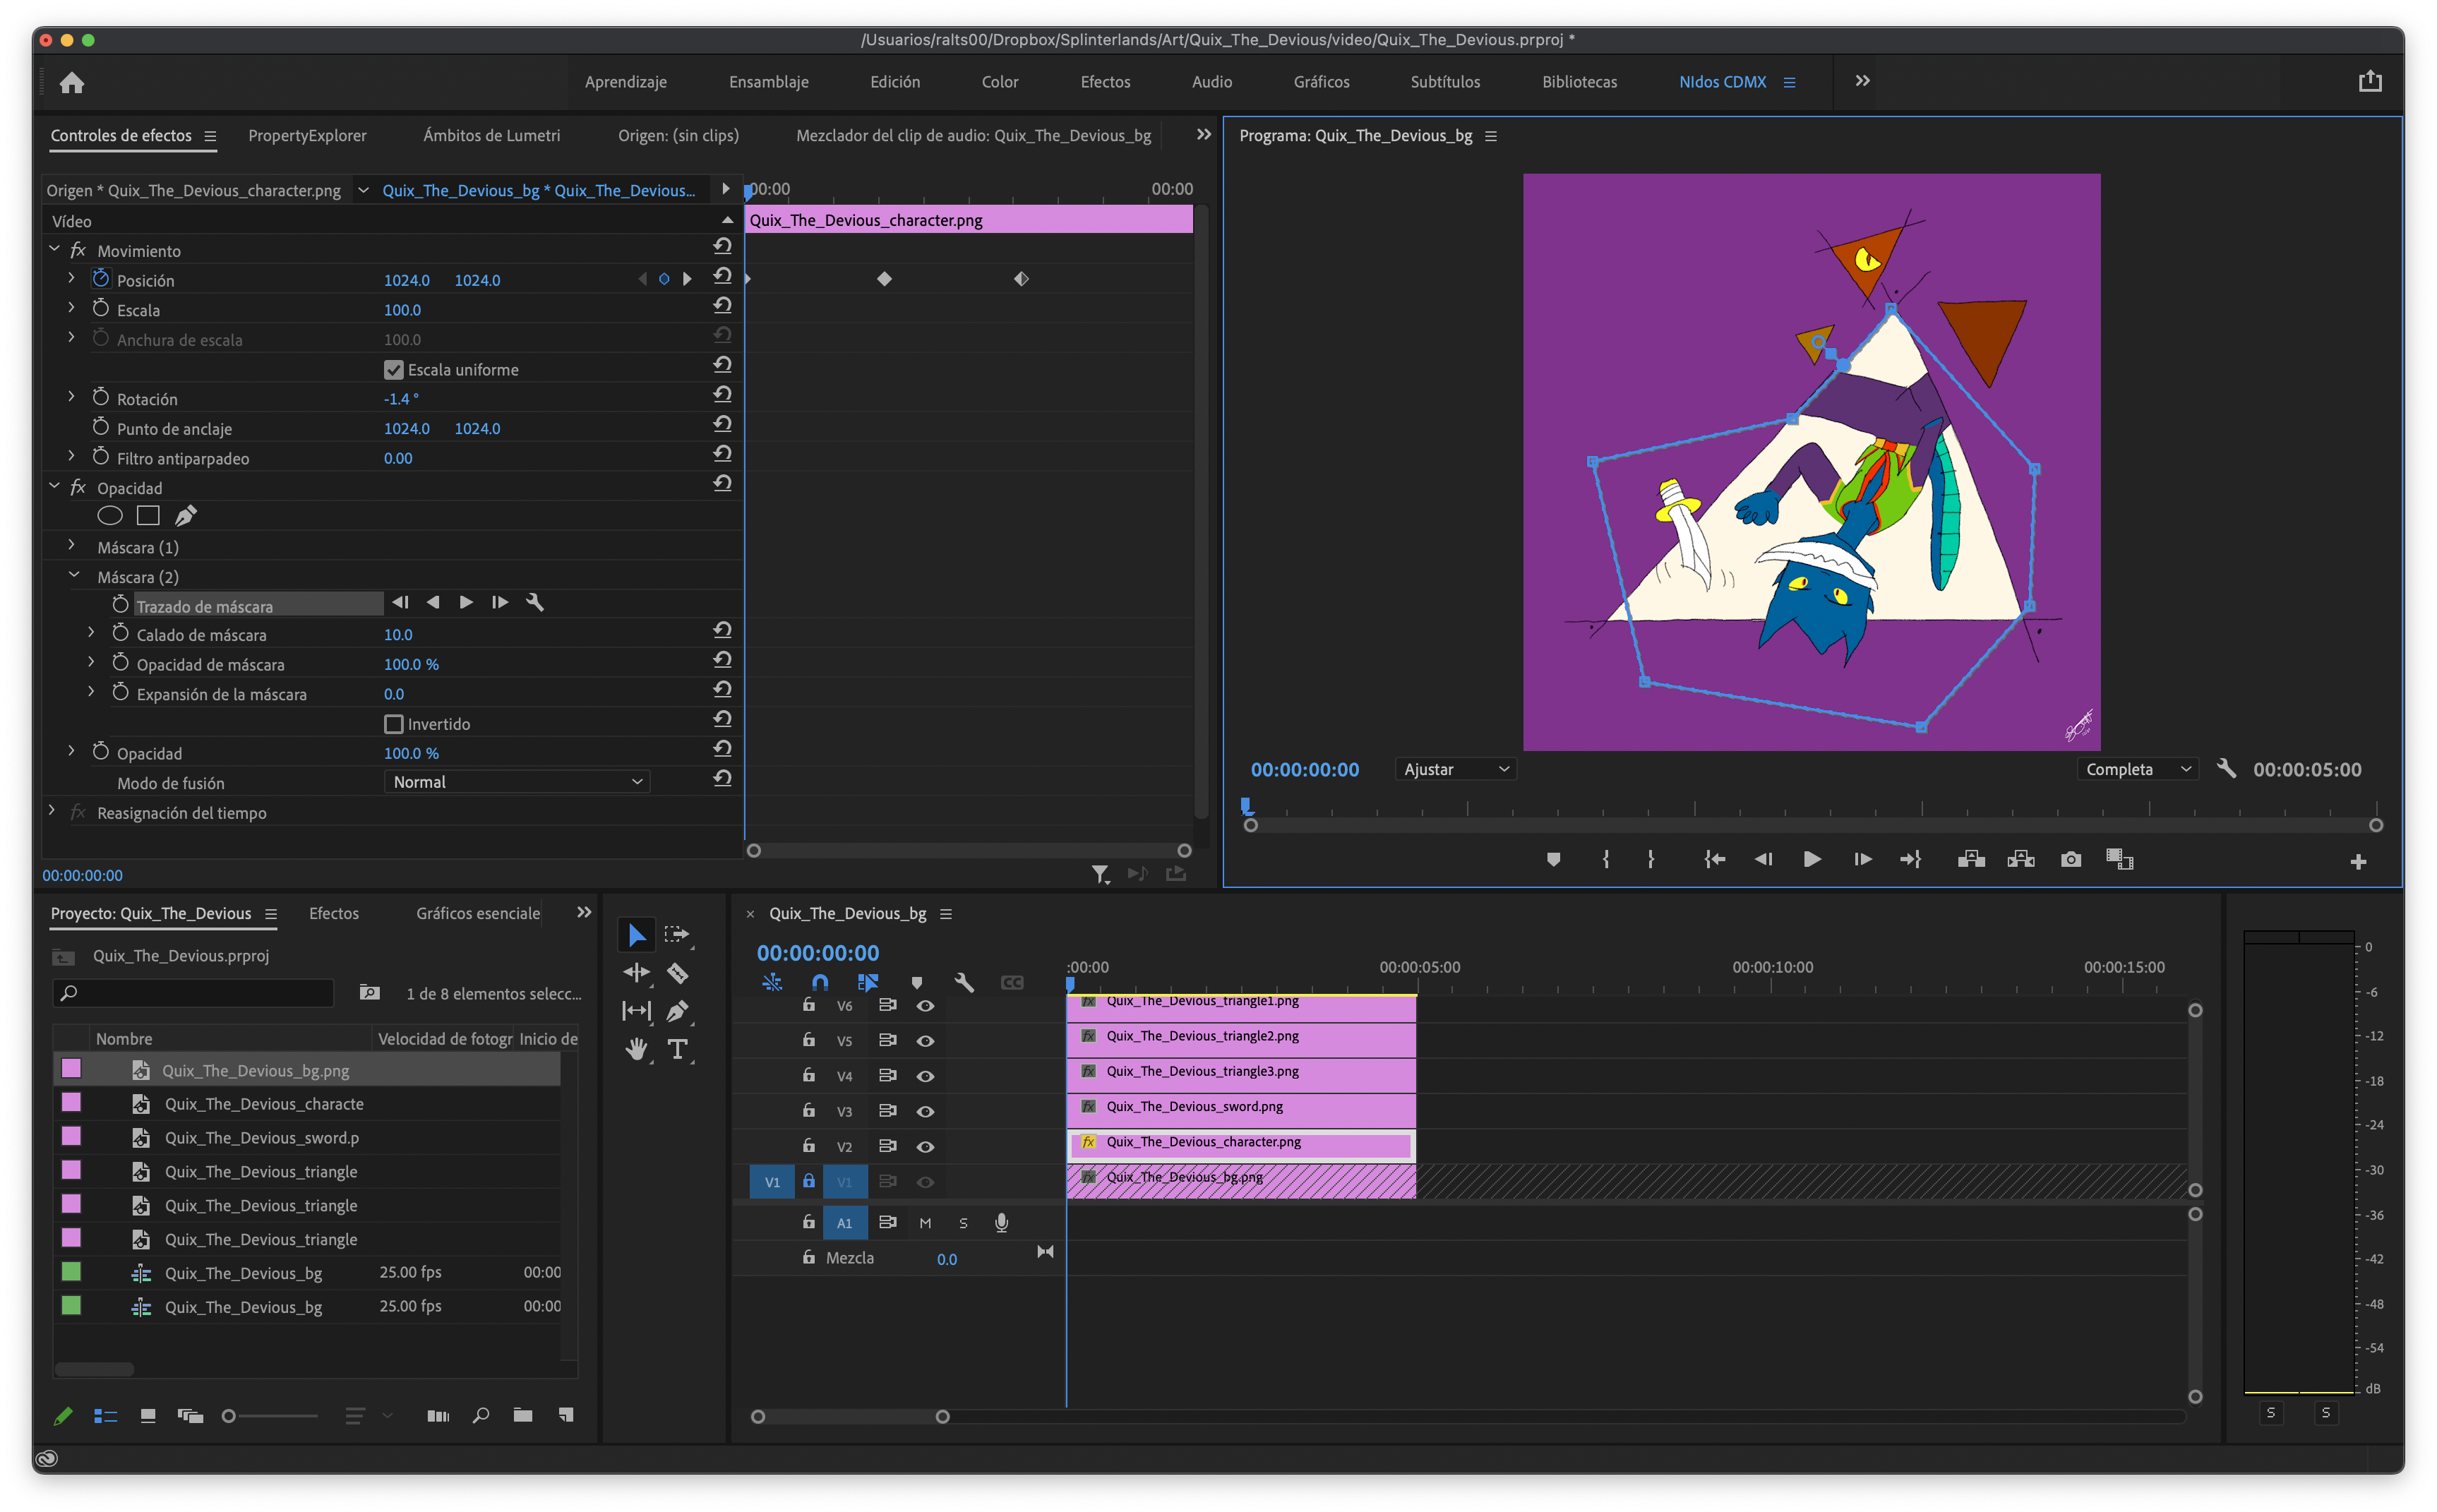The height and width of the screenshot is (1512, 2437).
Task: Select the second Posición keyframe diamond
Action: tap(884, 279)
